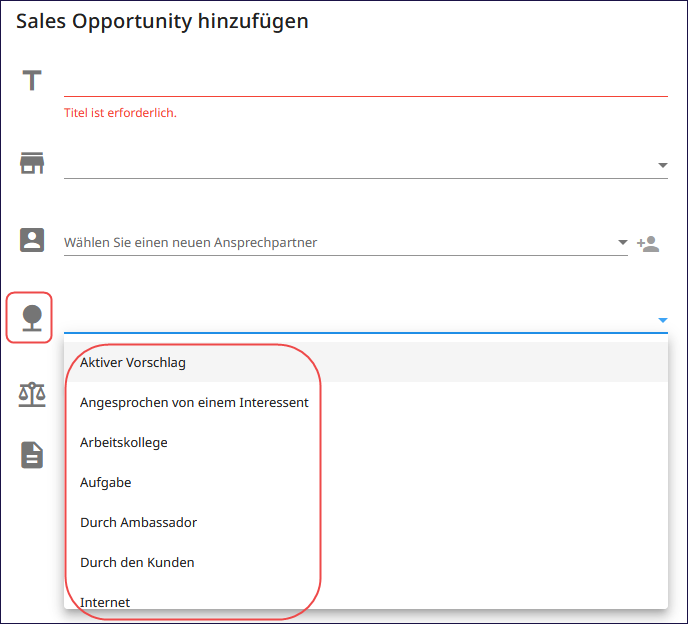Expand the contact person dropdown arrow

coord(622,242)
